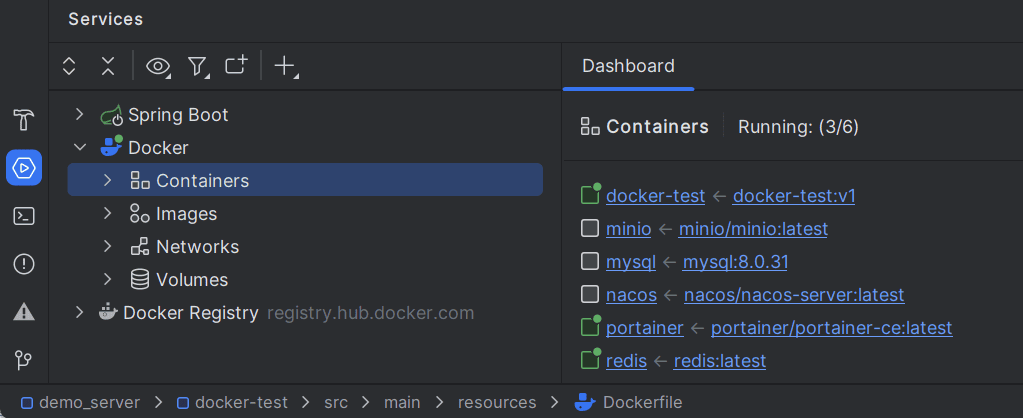
Task: Open the Terminal tool window icon
Action: click(24, 216)
